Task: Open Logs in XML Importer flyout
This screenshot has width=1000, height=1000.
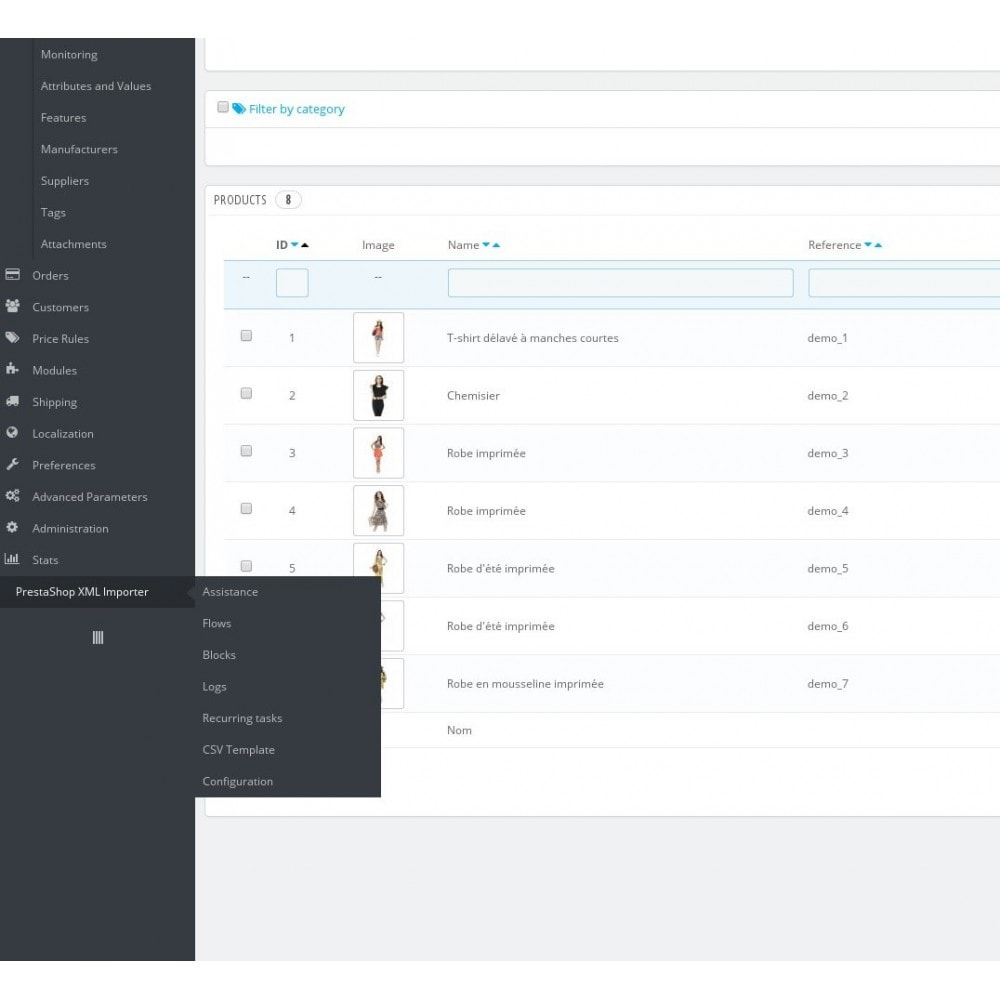Action: coord(214,687)
